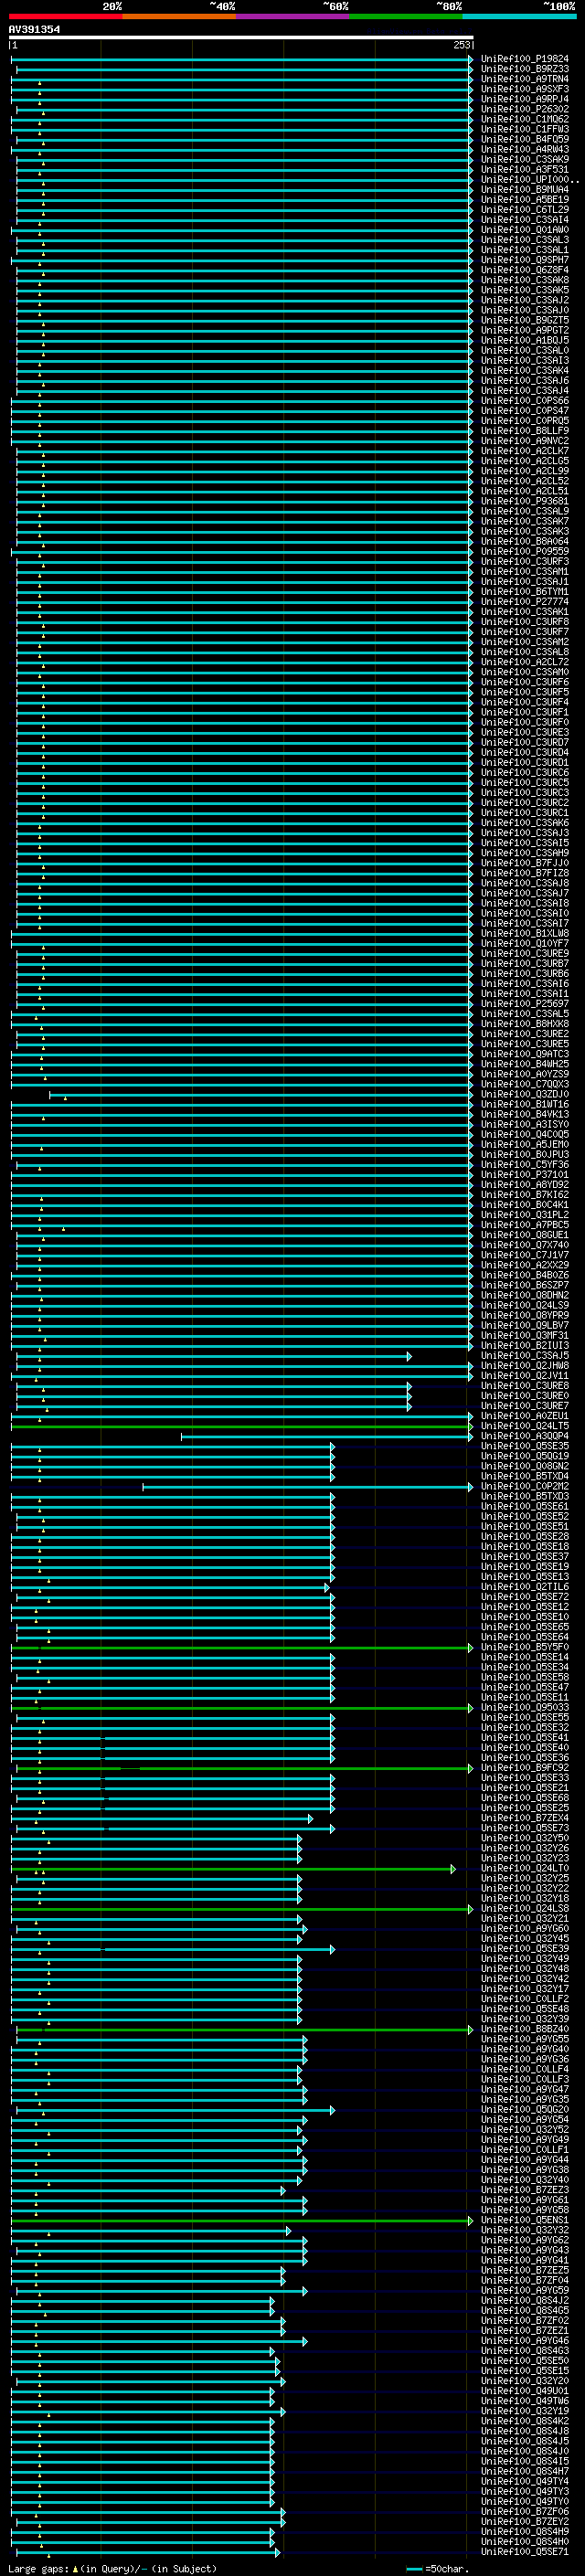Click the white query sequence bar

pyautogui.click(x=241, y=38)
